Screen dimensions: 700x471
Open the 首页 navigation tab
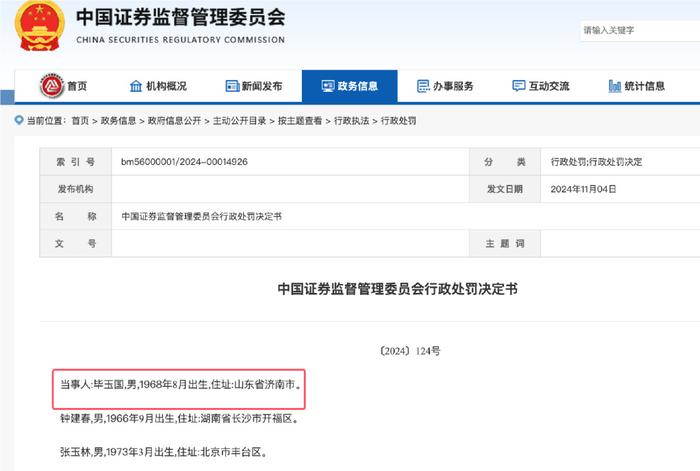63,86
